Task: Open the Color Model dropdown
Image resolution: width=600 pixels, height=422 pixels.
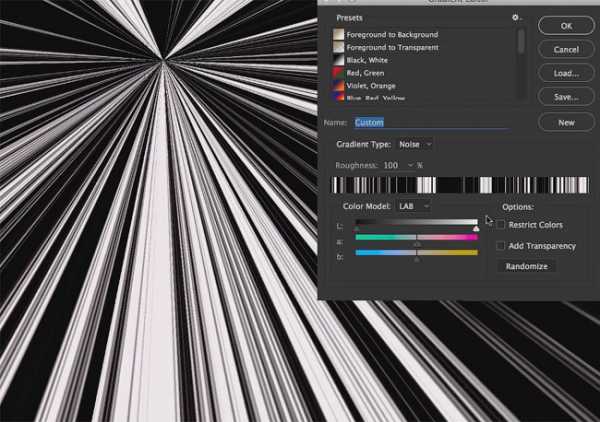Action: tap(414, 206)
